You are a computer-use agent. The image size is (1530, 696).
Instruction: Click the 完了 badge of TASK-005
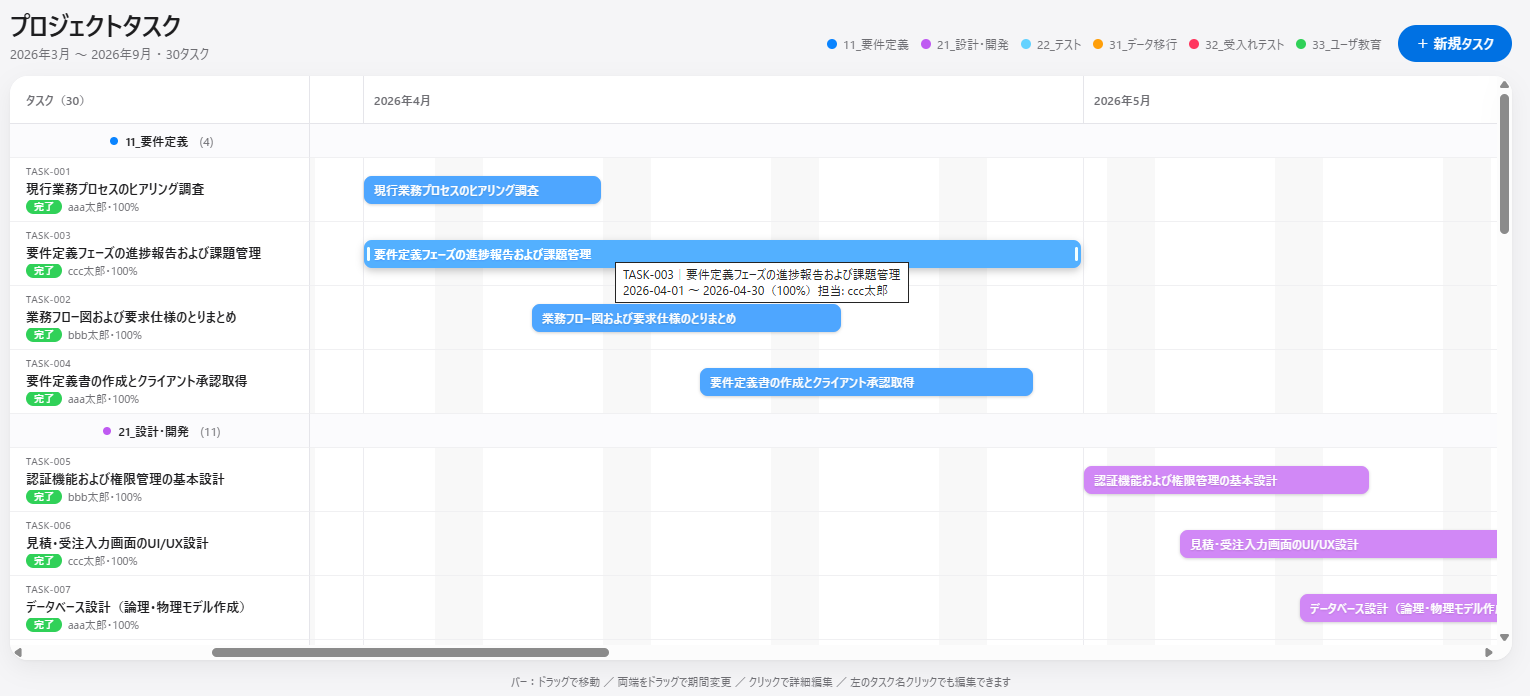click(x=44, y=497)
